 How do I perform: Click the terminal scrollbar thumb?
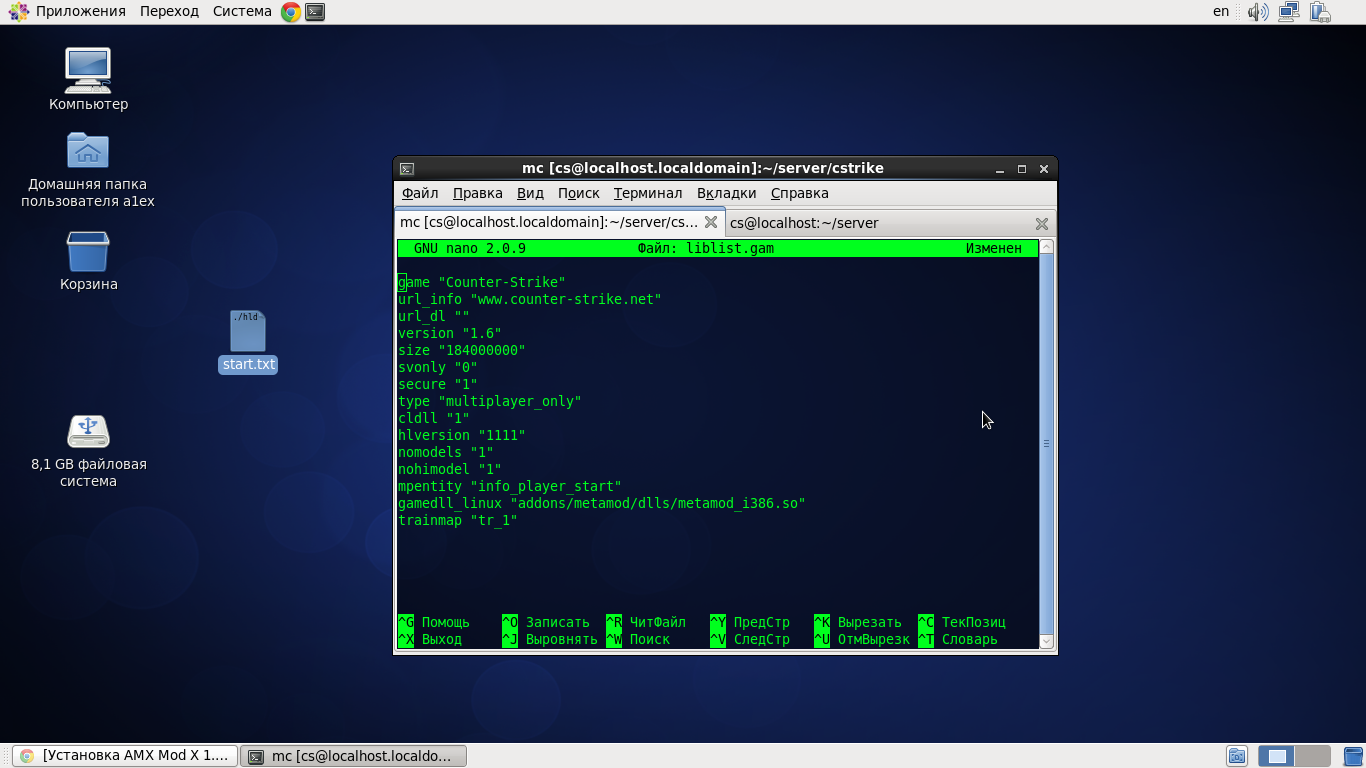pyautogui.click(x=1046, y=443)
